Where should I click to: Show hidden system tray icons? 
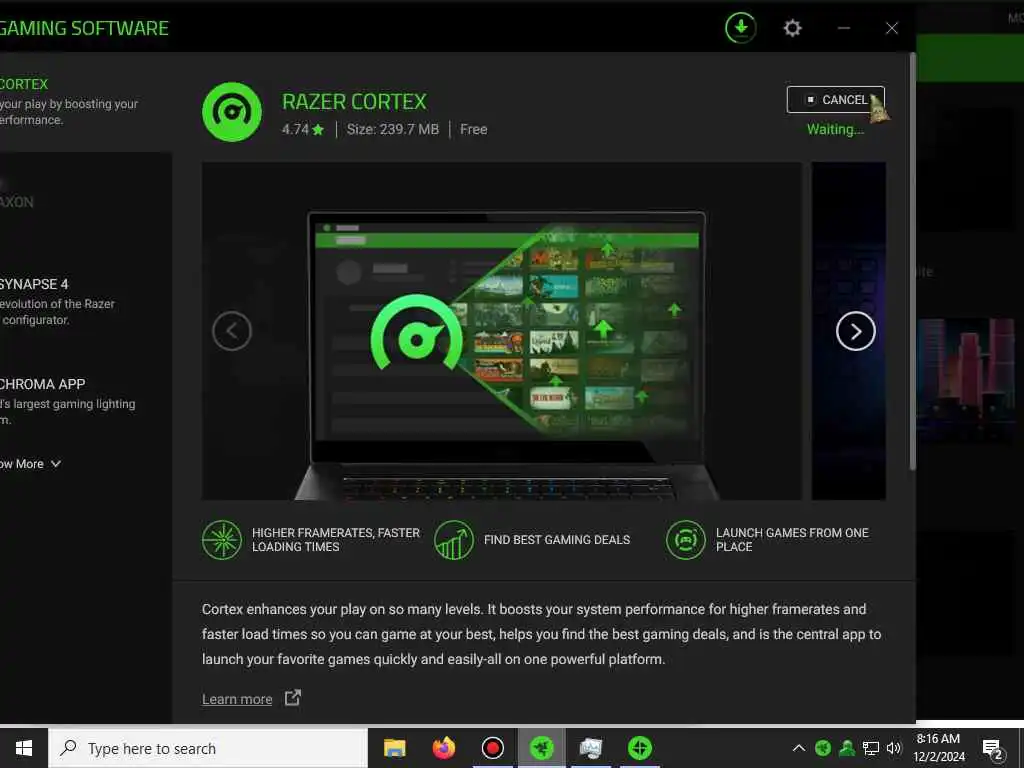click(x=799, y=748)
